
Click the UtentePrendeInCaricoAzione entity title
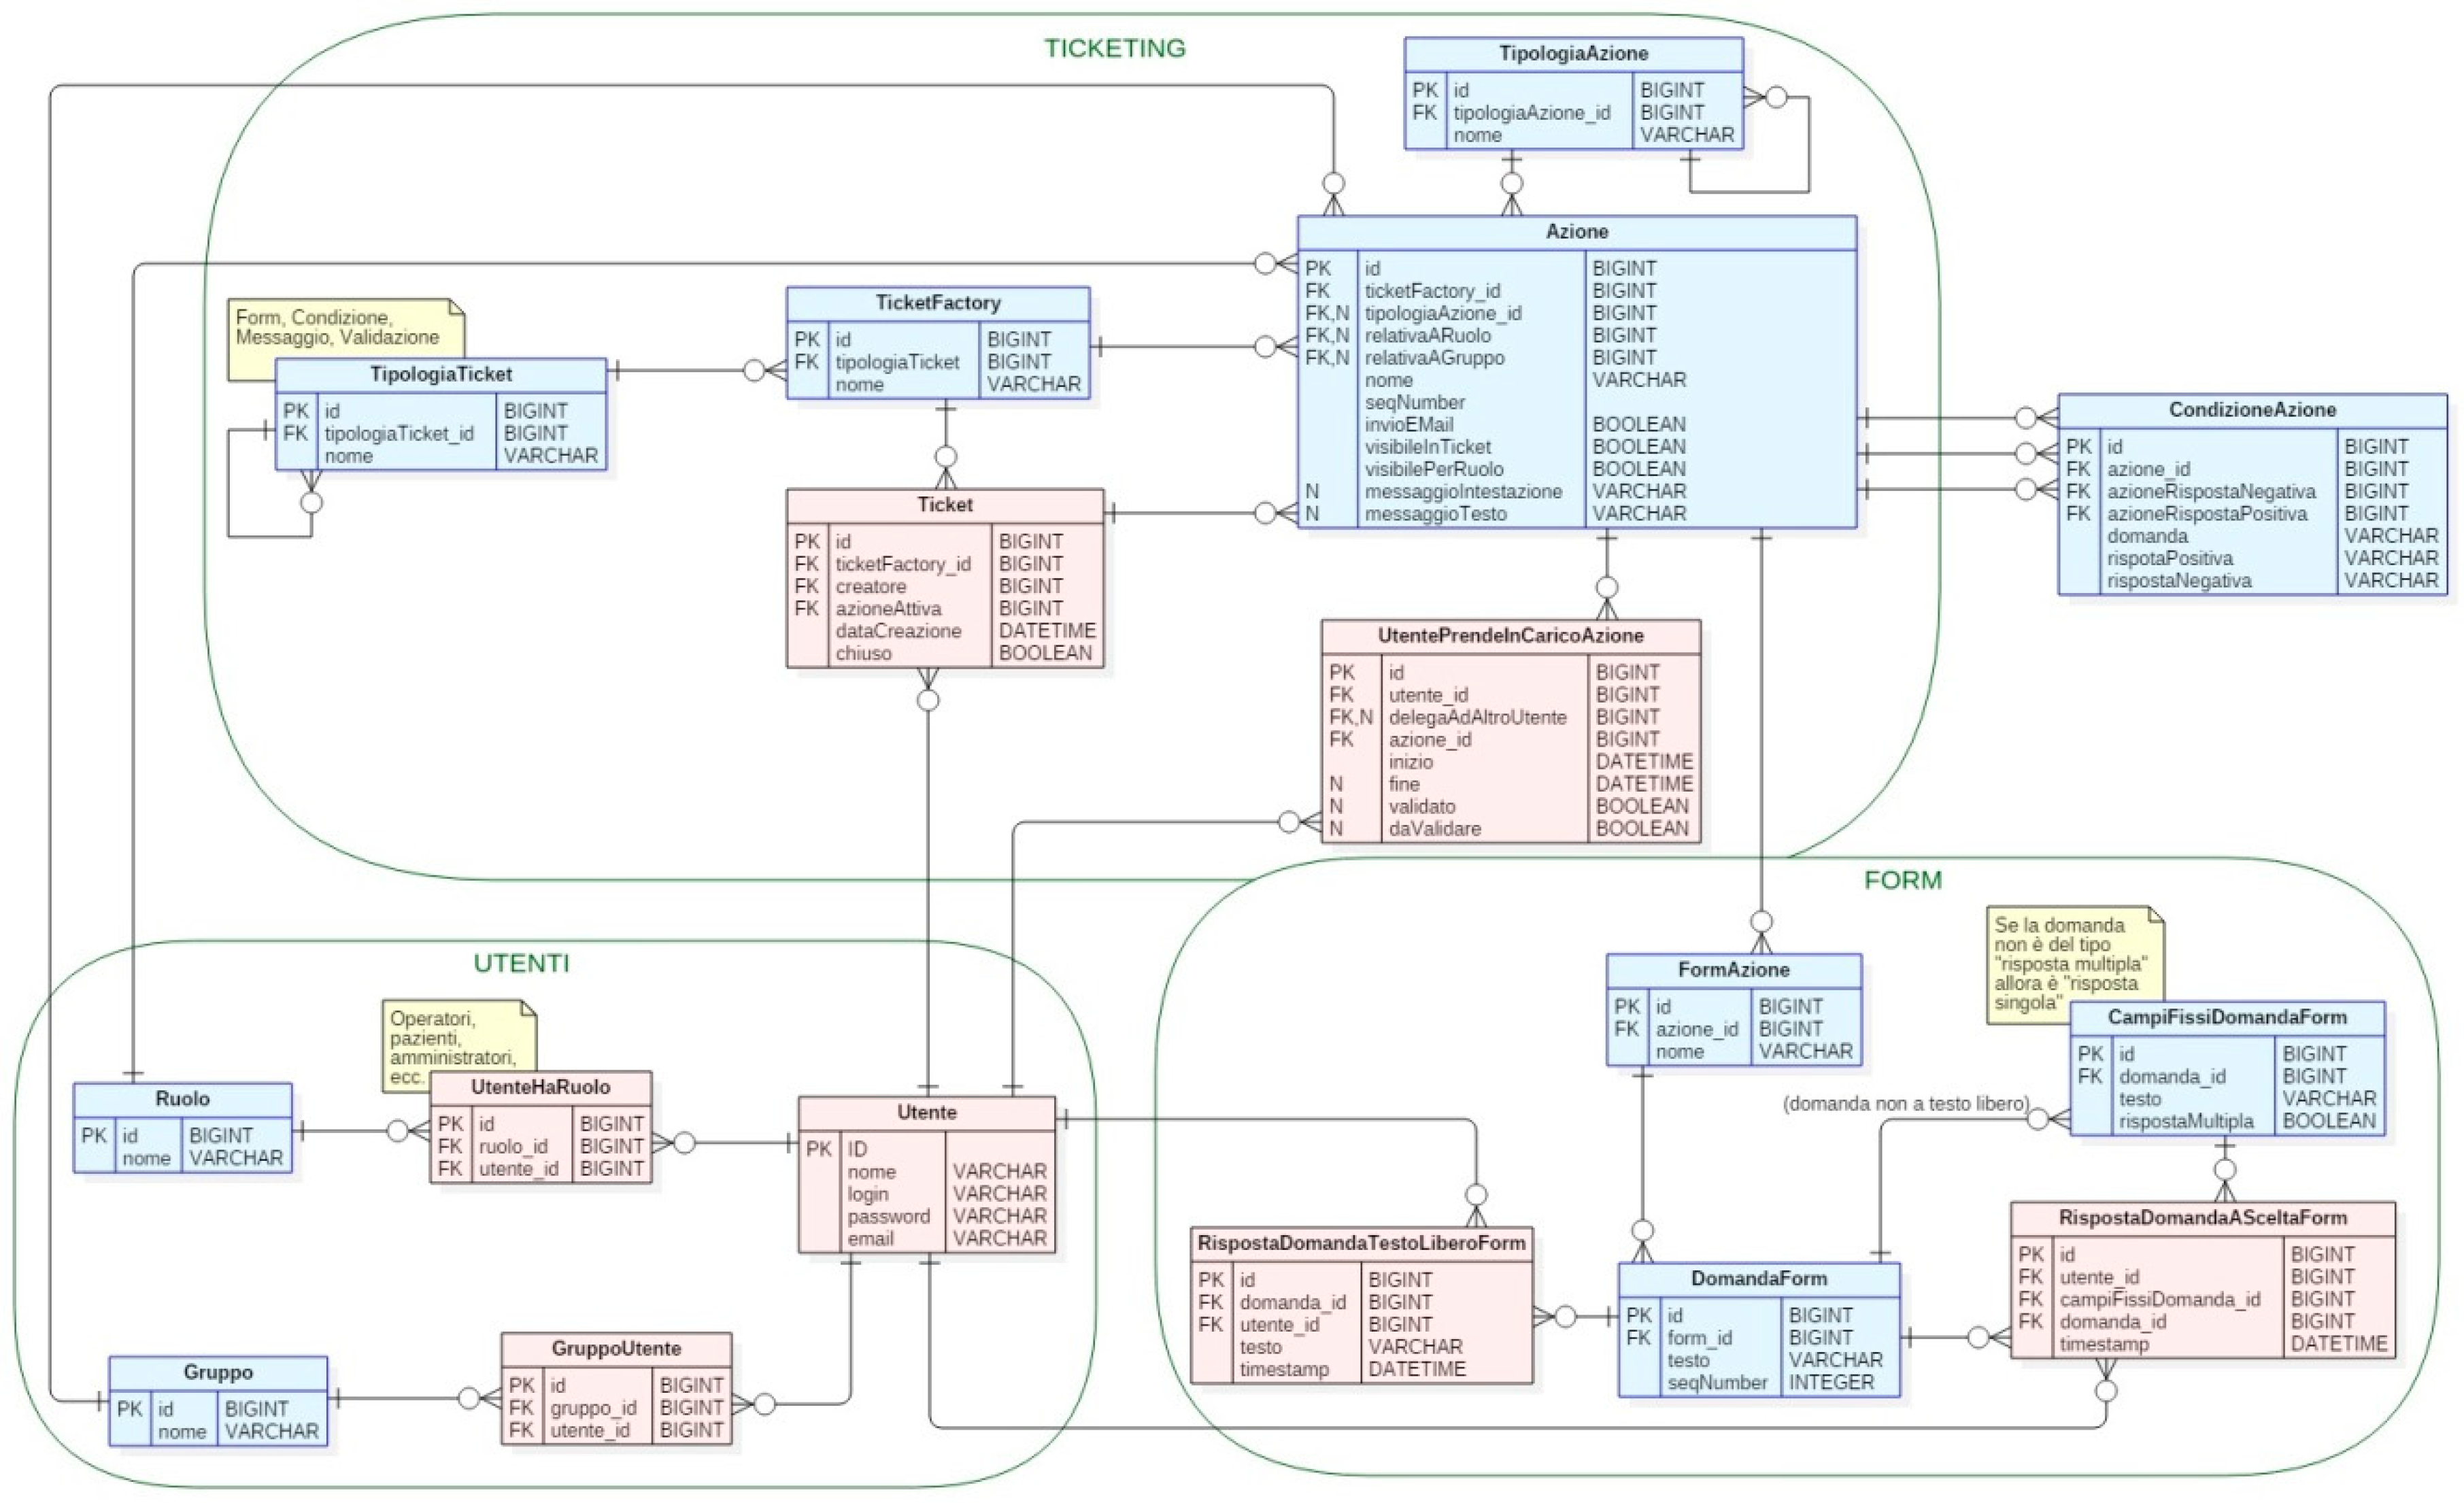click(1510, 636)
